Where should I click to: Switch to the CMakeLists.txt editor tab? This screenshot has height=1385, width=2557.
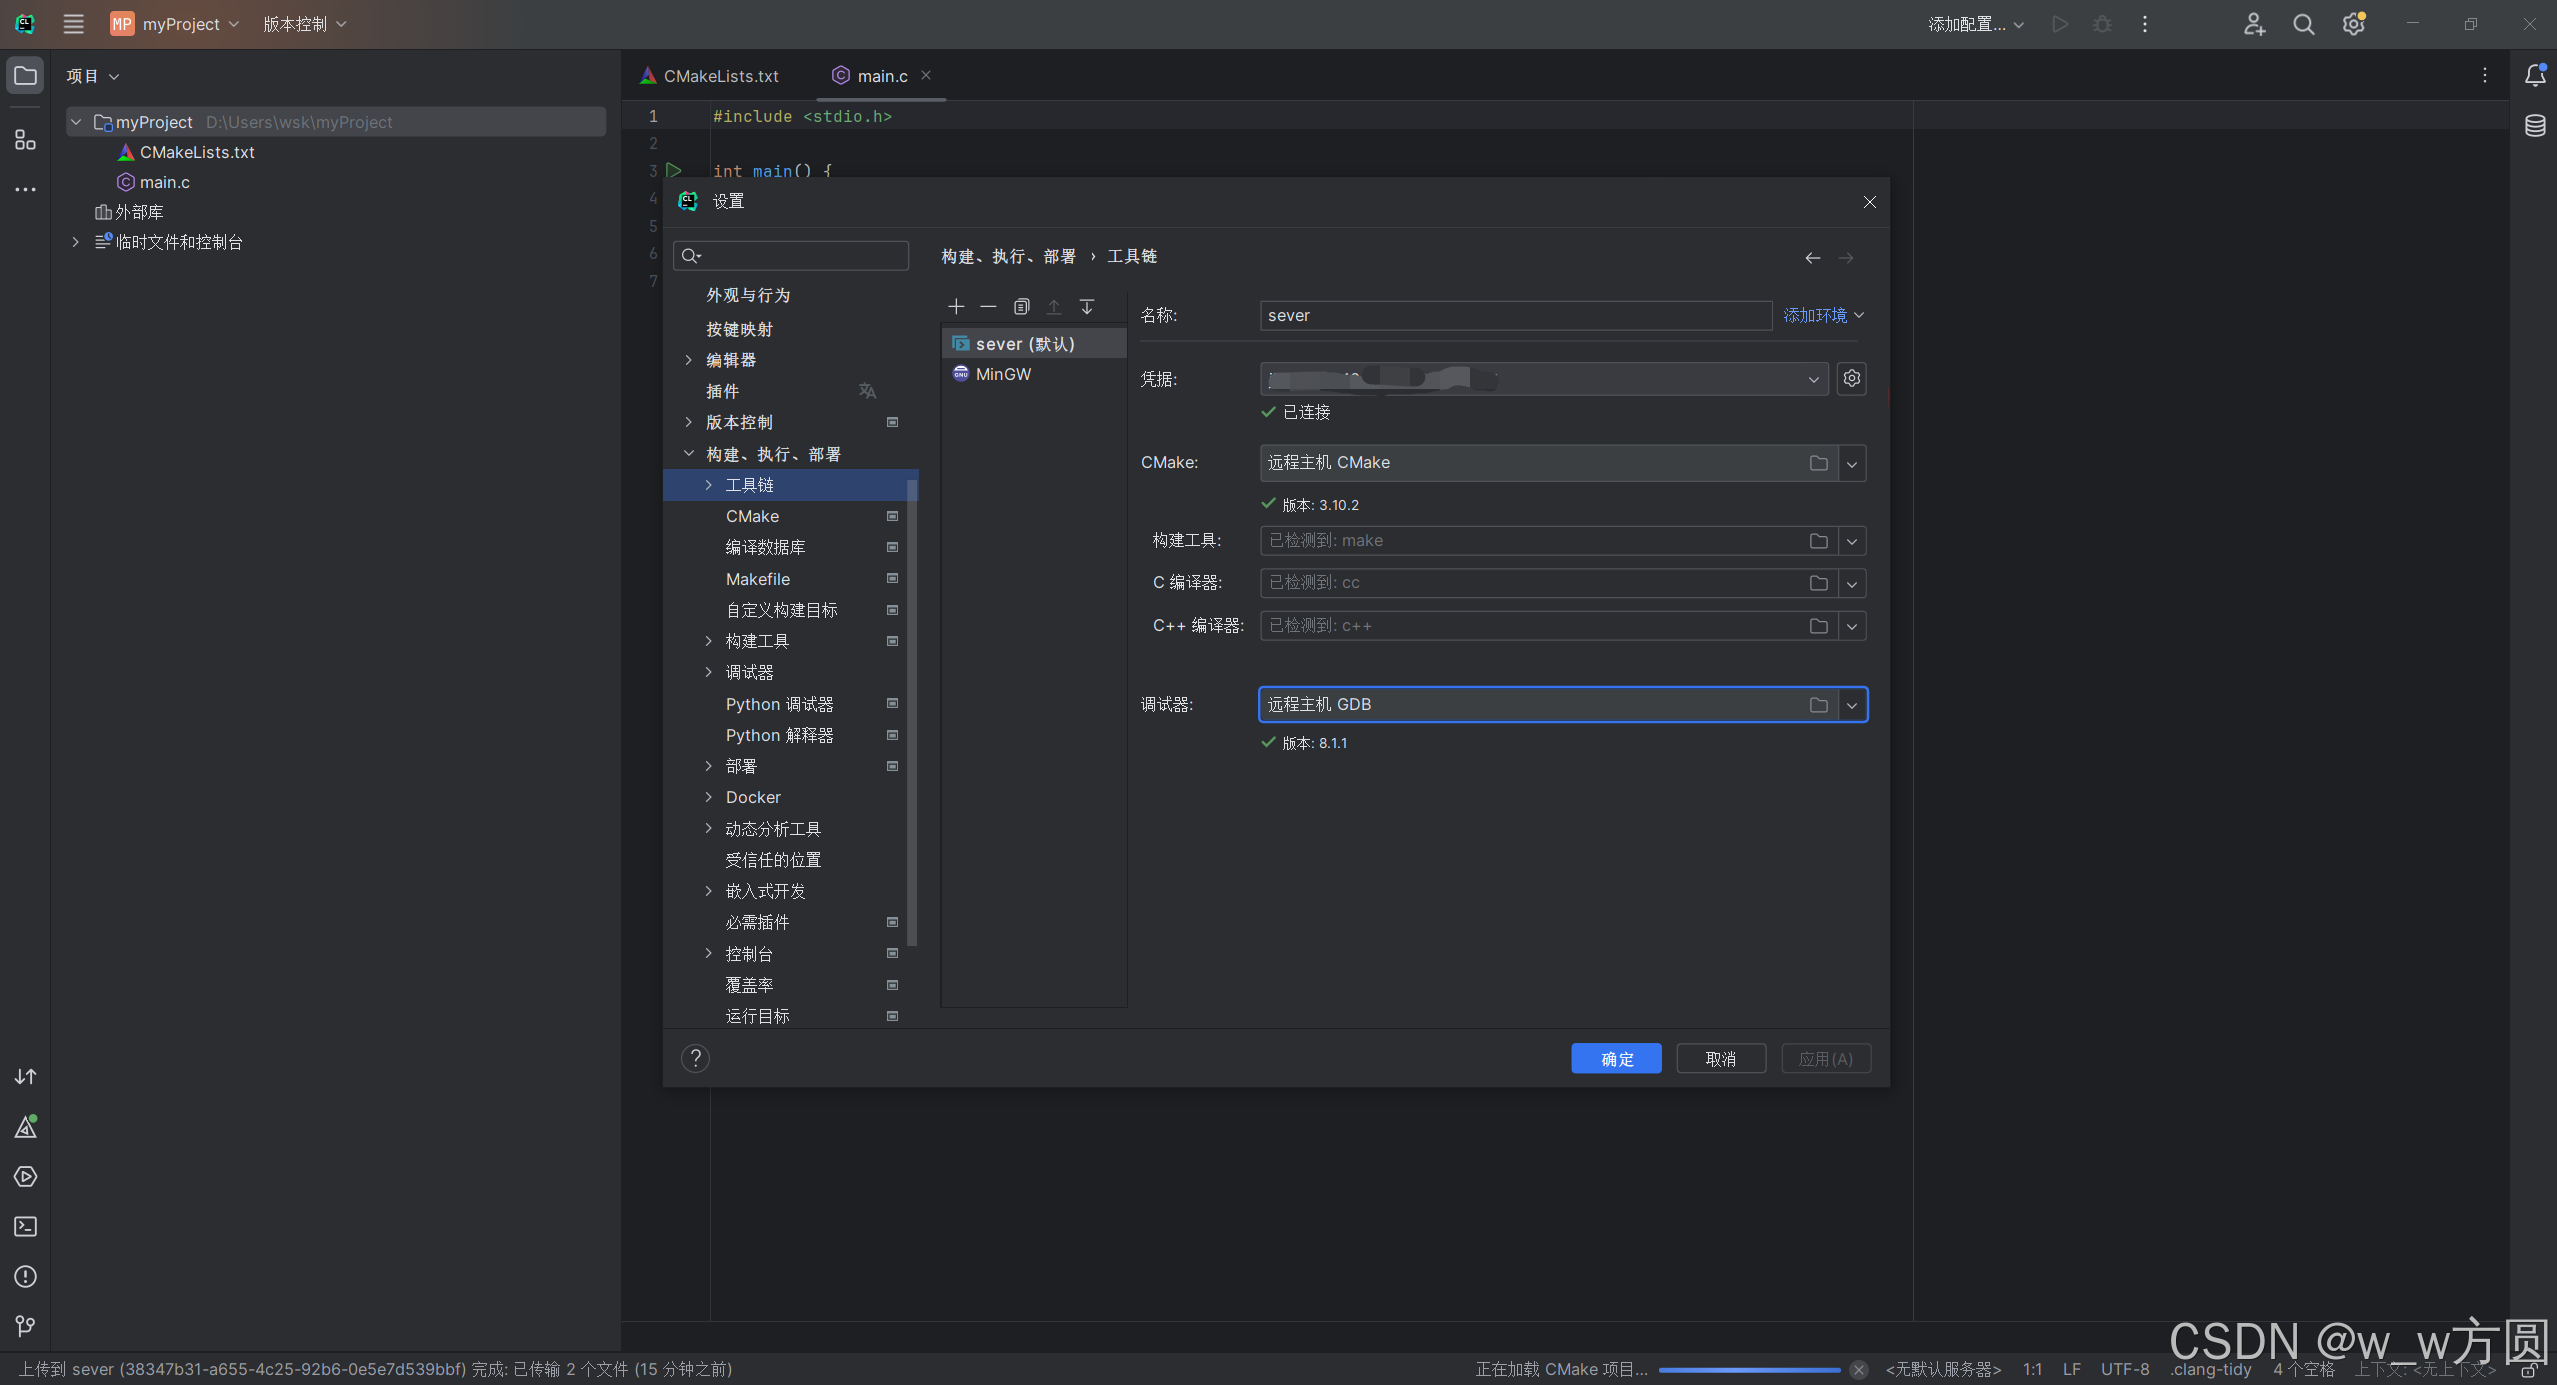(710, 76)
